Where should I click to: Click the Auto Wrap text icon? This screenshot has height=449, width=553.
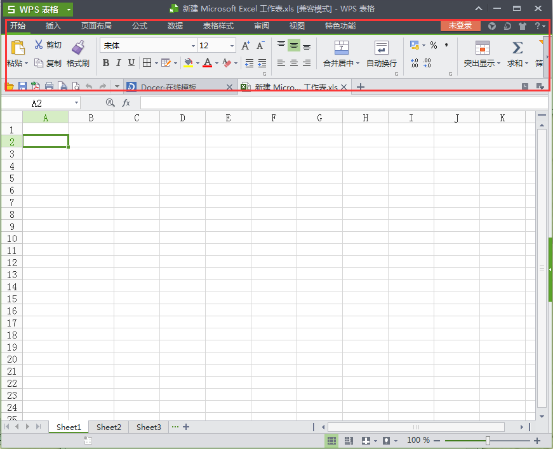381,48
